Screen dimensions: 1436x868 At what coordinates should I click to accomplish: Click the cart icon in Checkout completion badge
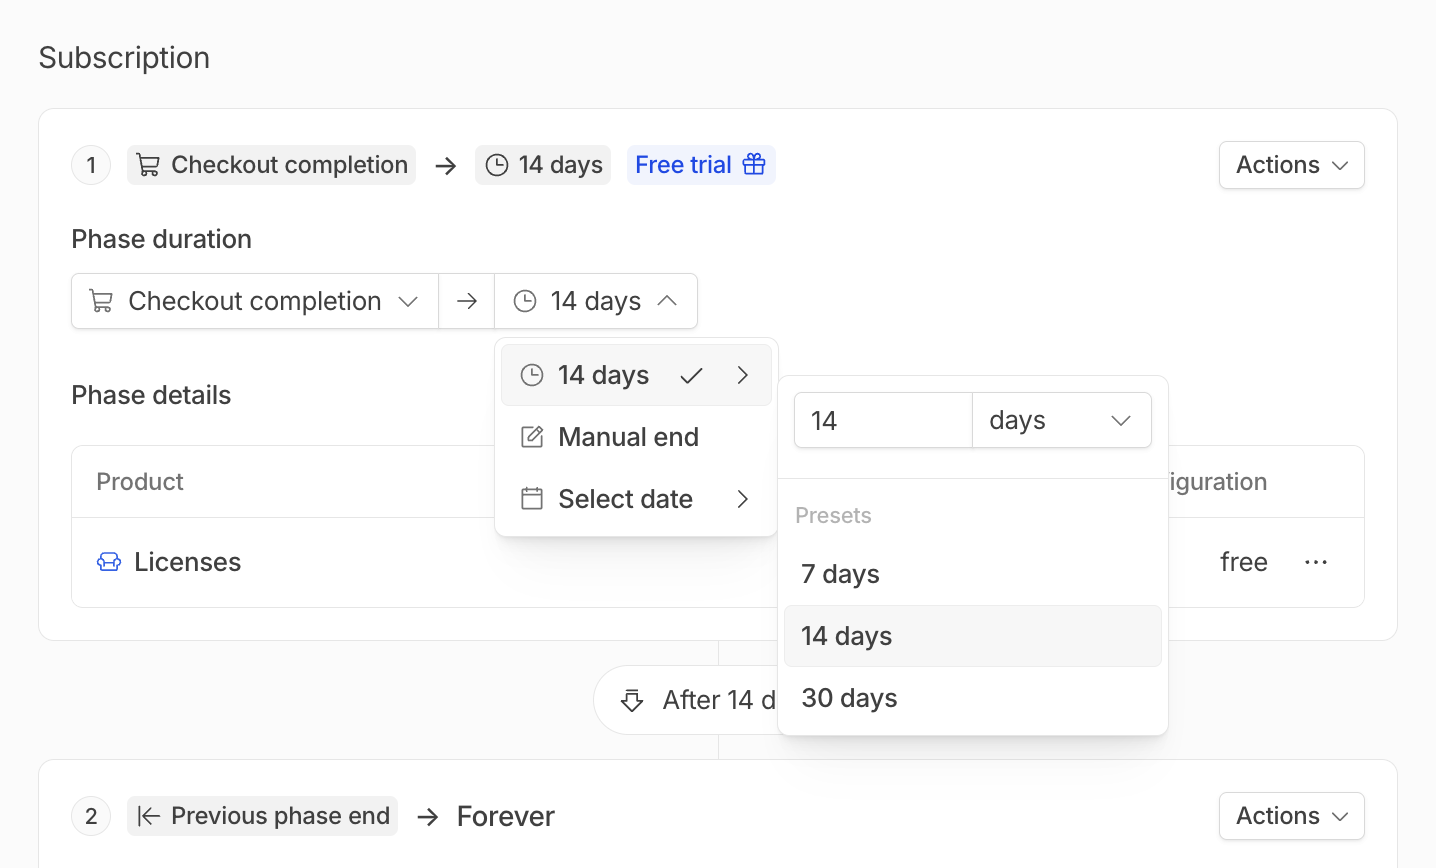point(148,165)
